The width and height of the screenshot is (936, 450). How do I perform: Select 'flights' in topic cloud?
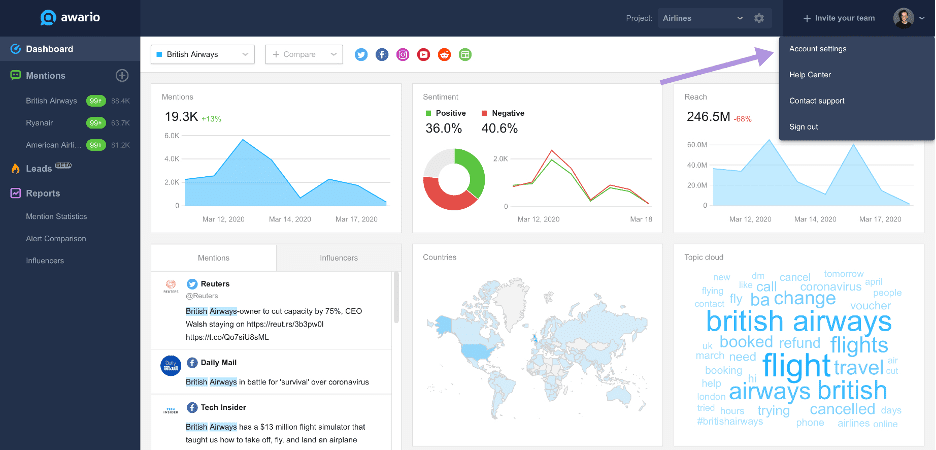(859, 345)
